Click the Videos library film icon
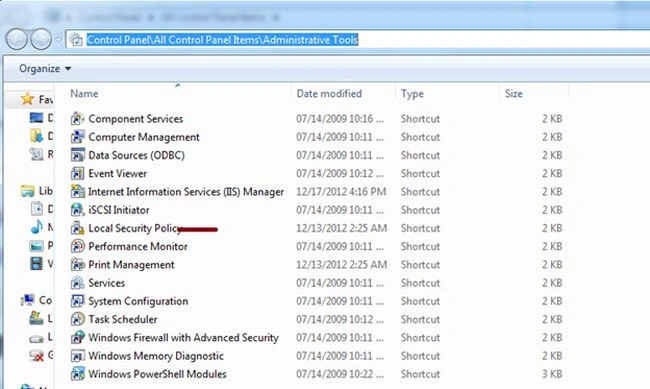650x389 pixels. pyautogui.click(x=36, y=264)
